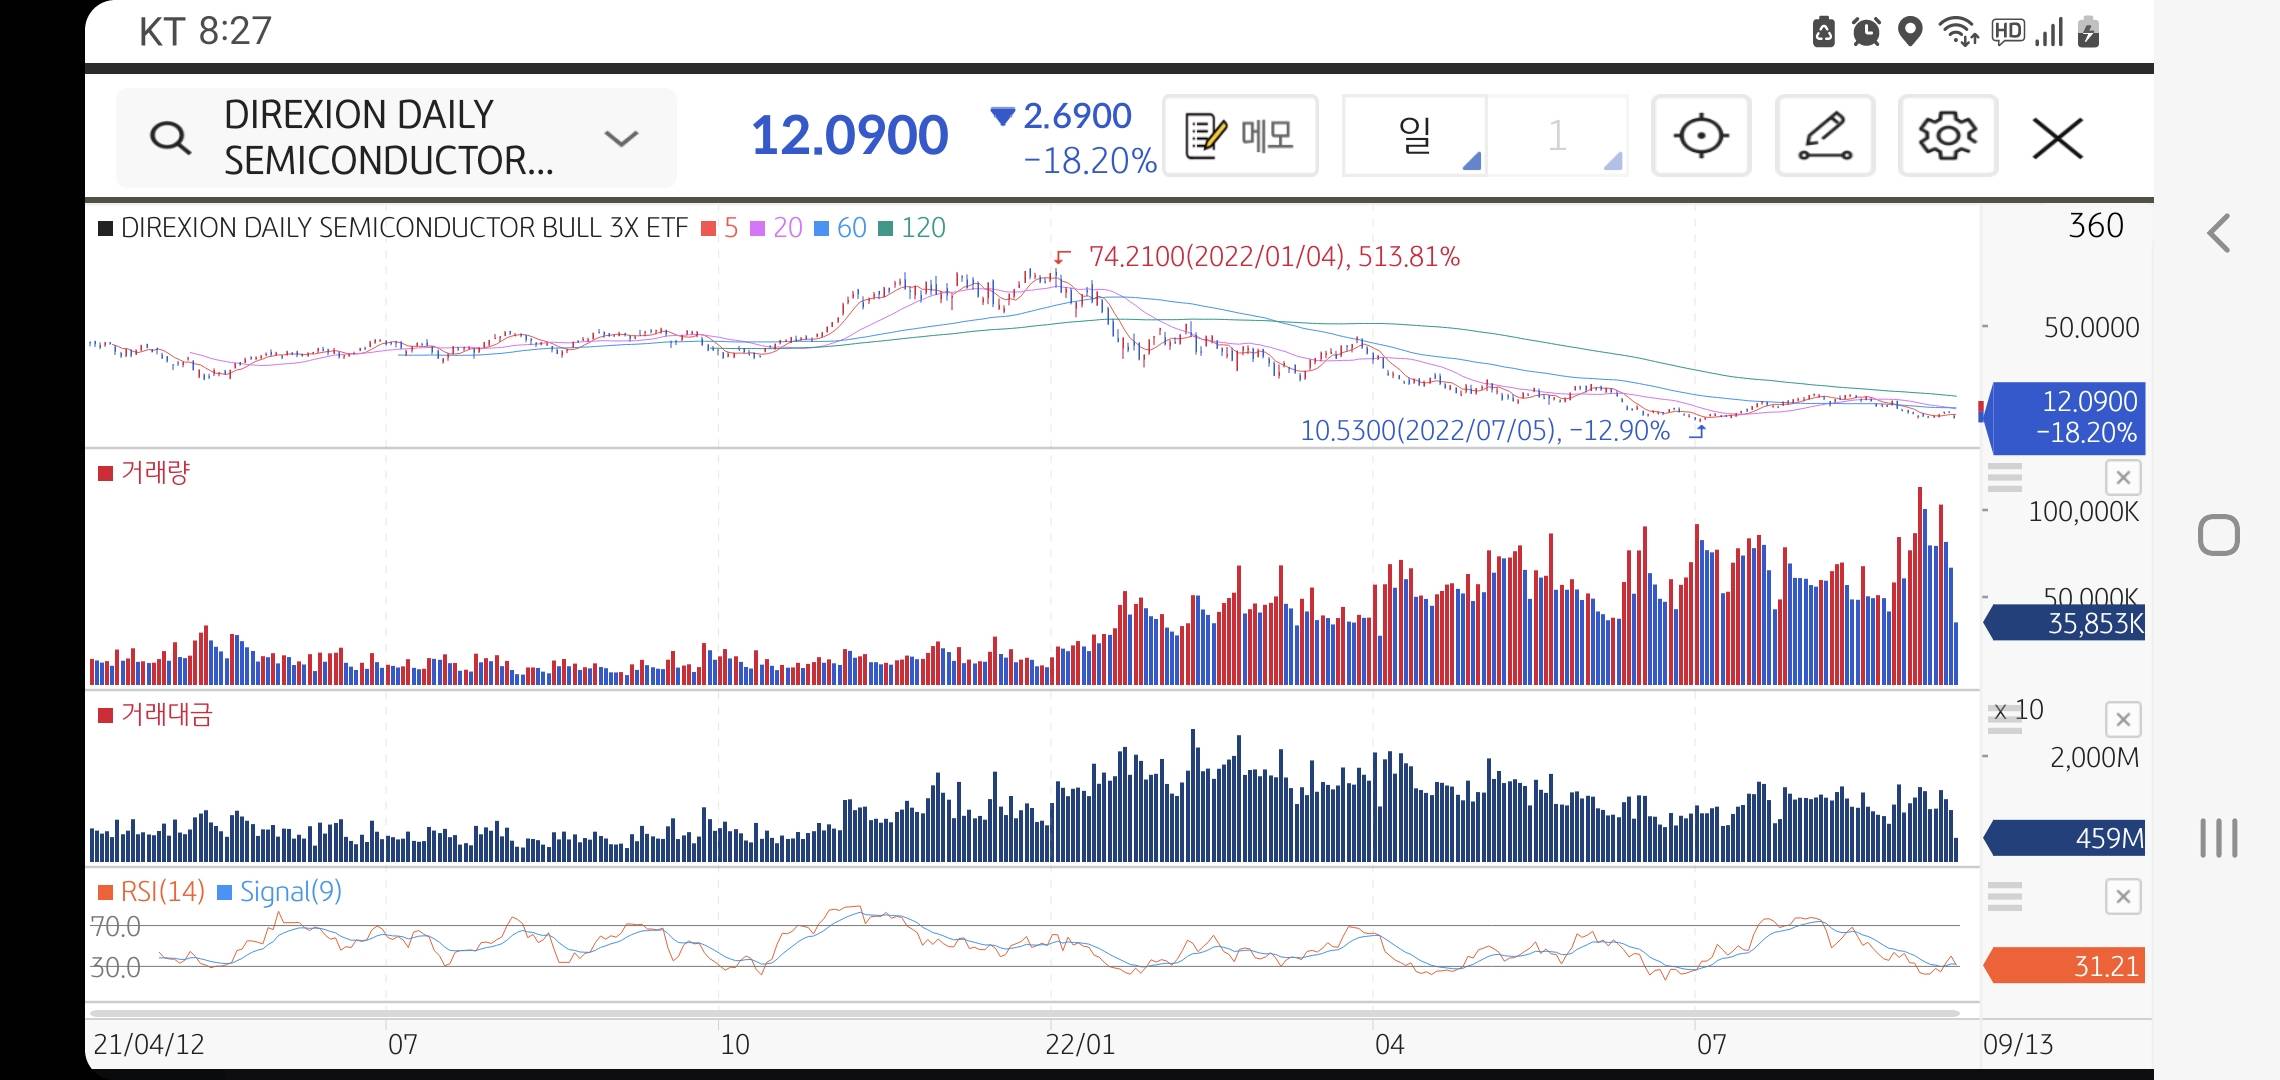Tap the search magnifier icon

pos(170,138)
